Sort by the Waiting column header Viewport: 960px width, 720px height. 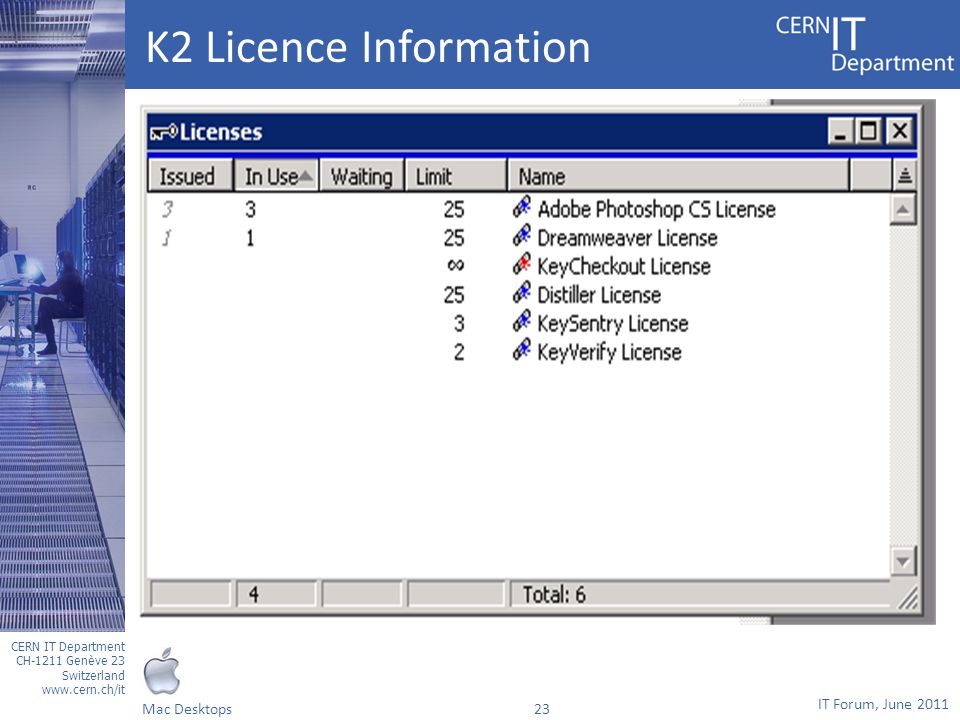coord(362,176)
